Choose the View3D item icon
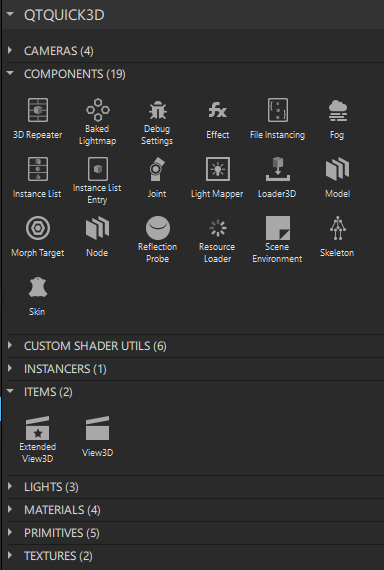This screenshot has height=570, width=384. [97, 428]
